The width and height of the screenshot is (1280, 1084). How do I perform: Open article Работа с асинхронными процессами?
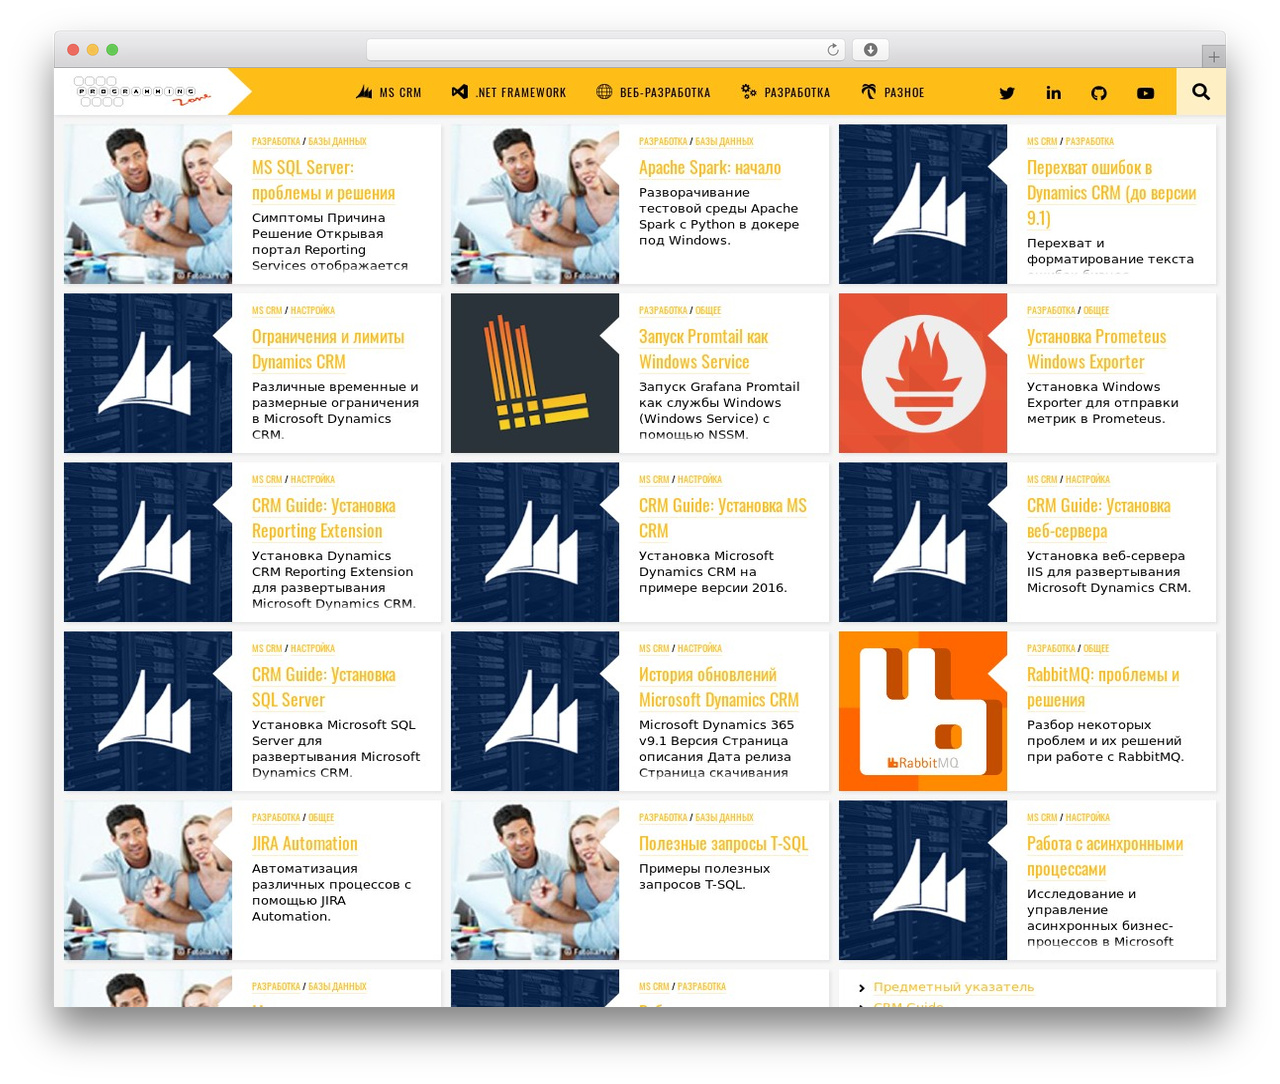(x=1105, y=856)
